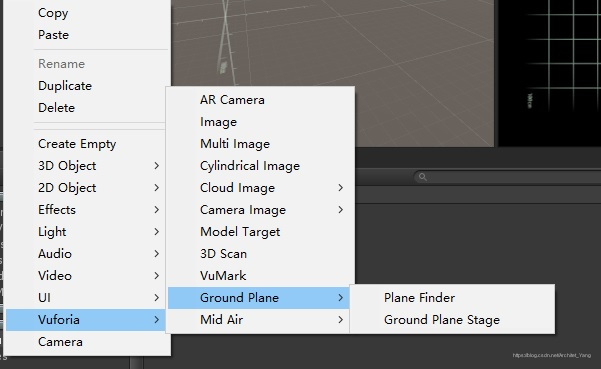Expand arrow next to Effects

tap(156, 210)
